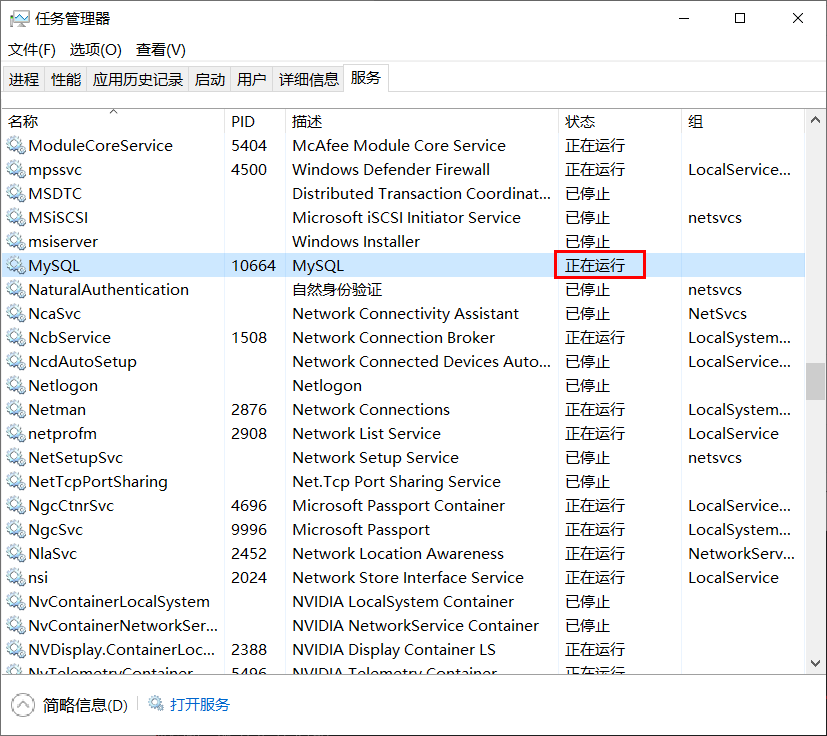827x736 pixels.
Task: Click the gear icon next to NetSetupSvc
Action: coord(16,457)
